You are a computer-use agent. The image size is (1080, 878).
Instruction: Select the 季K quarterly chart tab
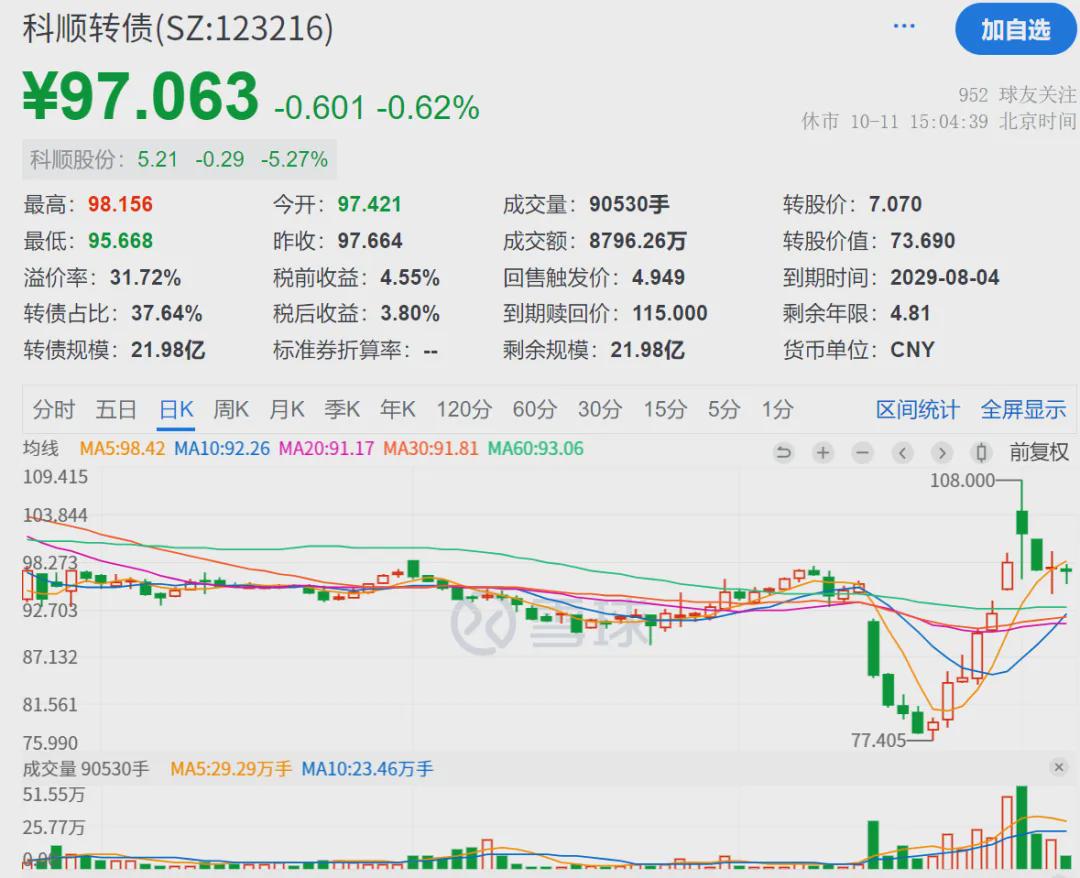(342, 410)
